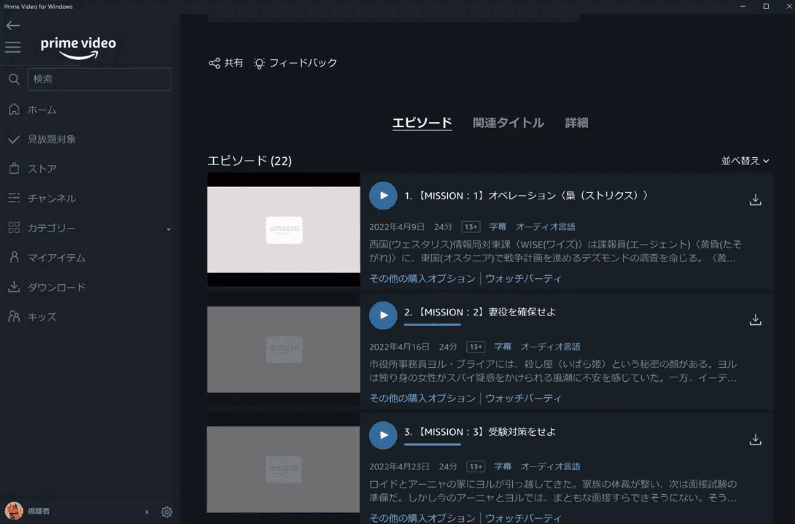The image size is (795, 524).
Task: Open ストア in the sidebar
Action: 42,168
